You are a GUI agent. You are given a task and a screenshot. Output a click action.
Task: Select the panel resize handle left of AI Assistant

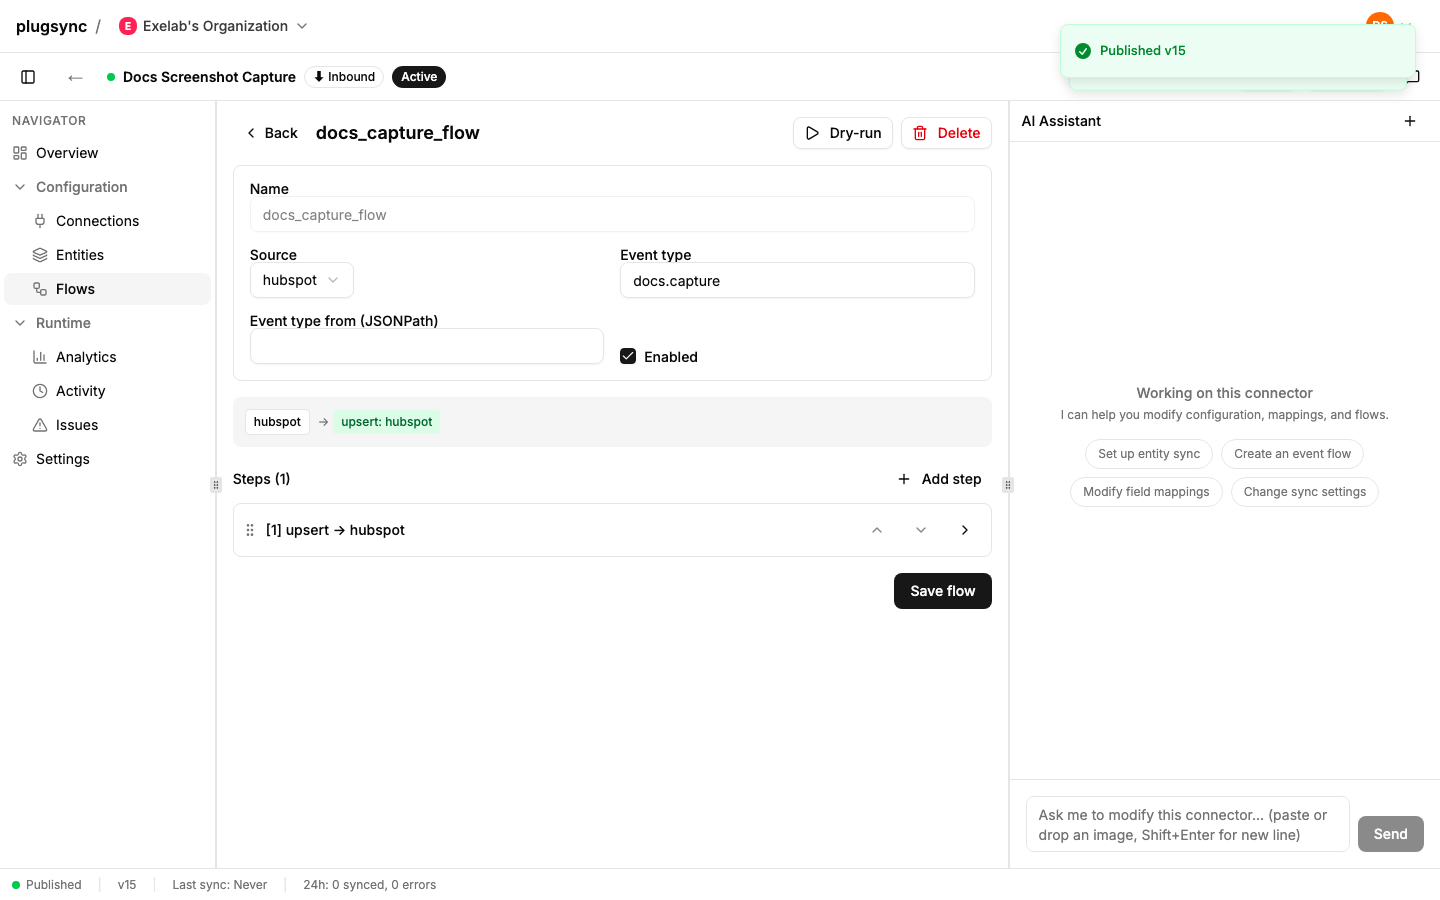[x=1008, y=485]
